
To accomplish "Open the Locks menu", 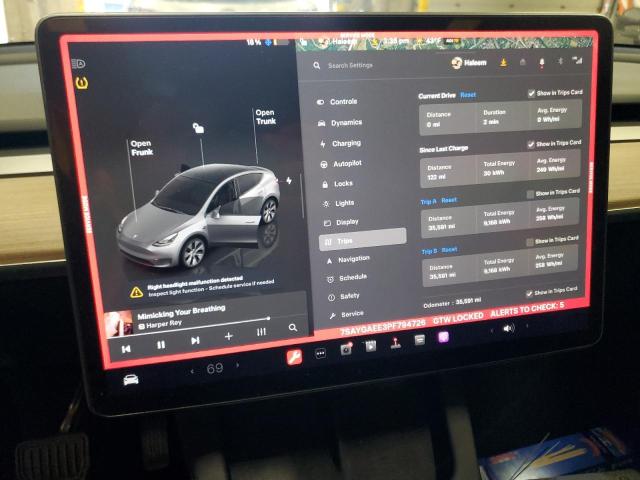I will point(337,184).
